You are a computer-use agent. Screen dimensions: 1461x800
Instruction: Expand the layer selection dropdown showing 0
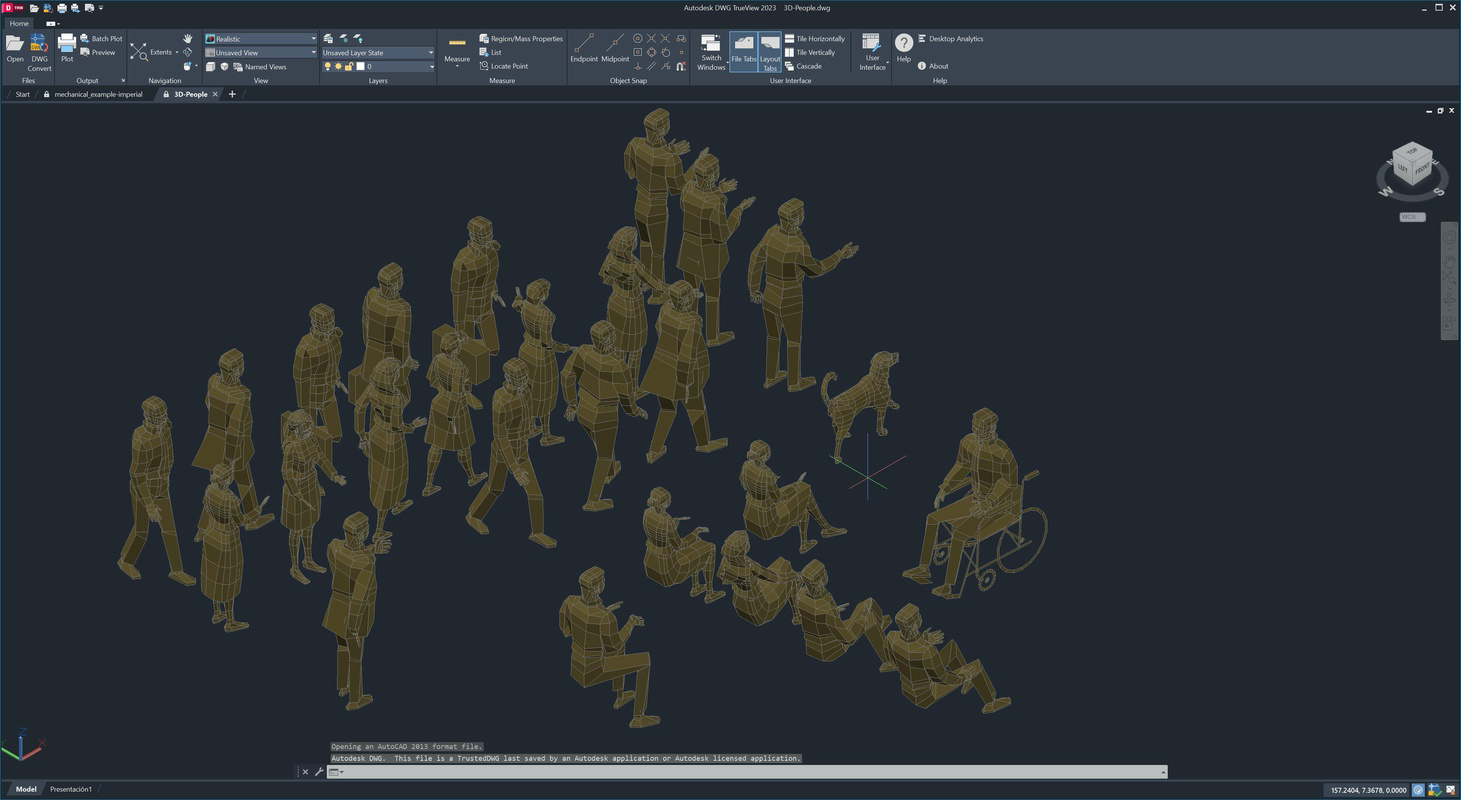pyautogui.click(x=431, y=66)
